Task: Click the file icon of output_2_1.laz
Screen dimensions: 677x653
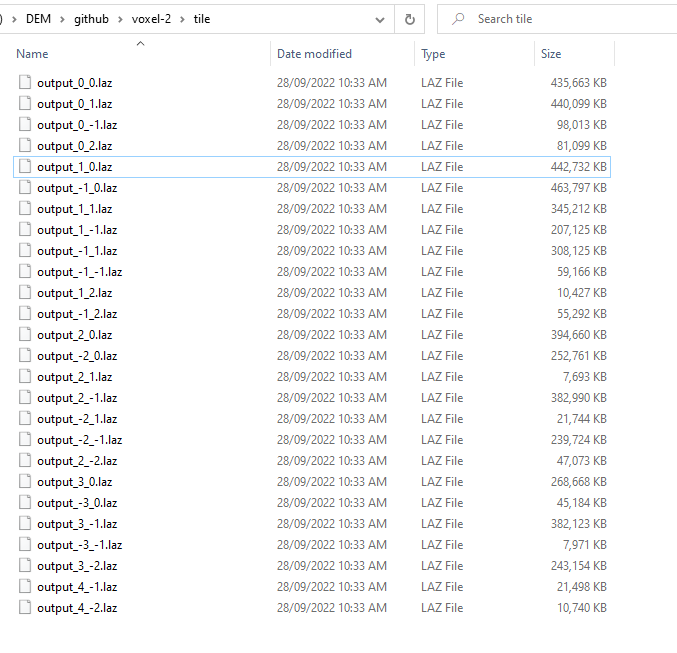Action: (25, 376)
